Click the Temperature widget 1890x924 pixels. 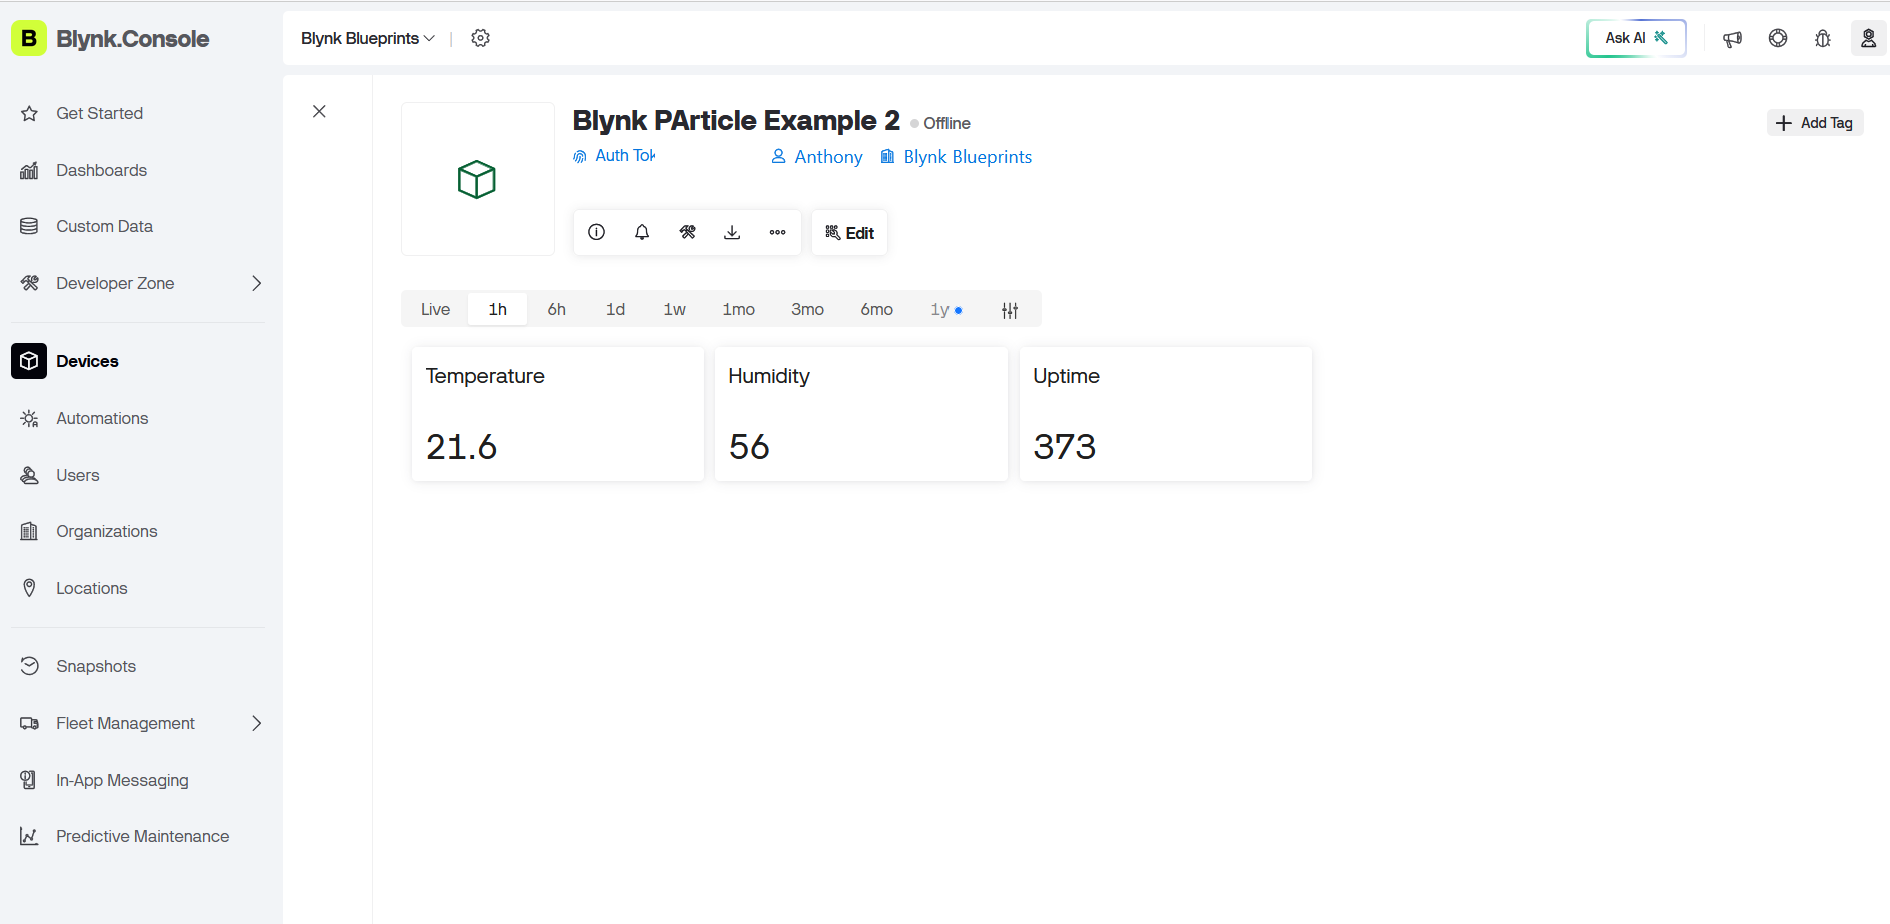click(x=558, y=414)
